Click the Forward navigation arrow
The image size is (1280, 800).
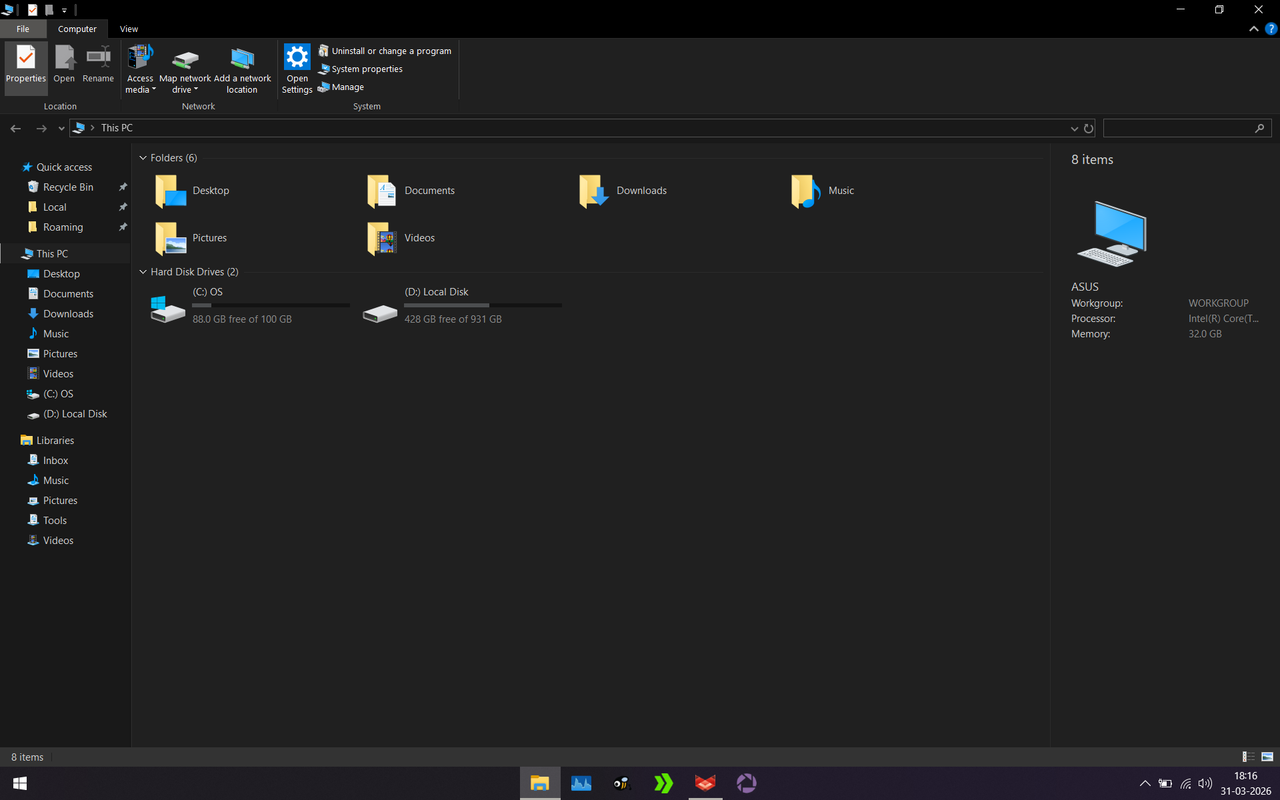coord(41,128)
